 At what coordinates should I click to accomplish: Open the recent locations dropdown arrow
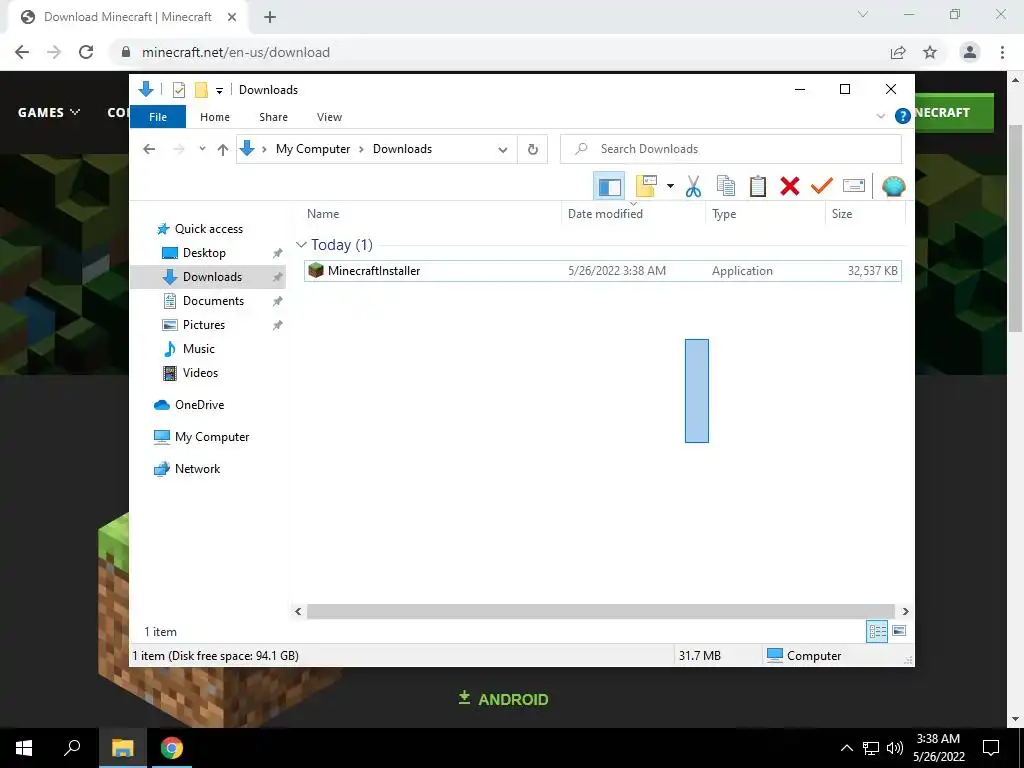[202, 149]
